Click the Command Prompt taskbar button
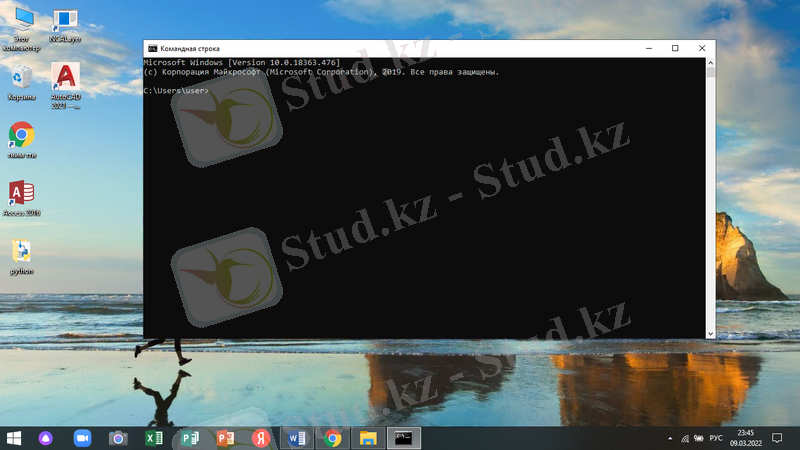The width and height of the screenshot is (800, 450). pyautogui.click(x=404, y=438)
